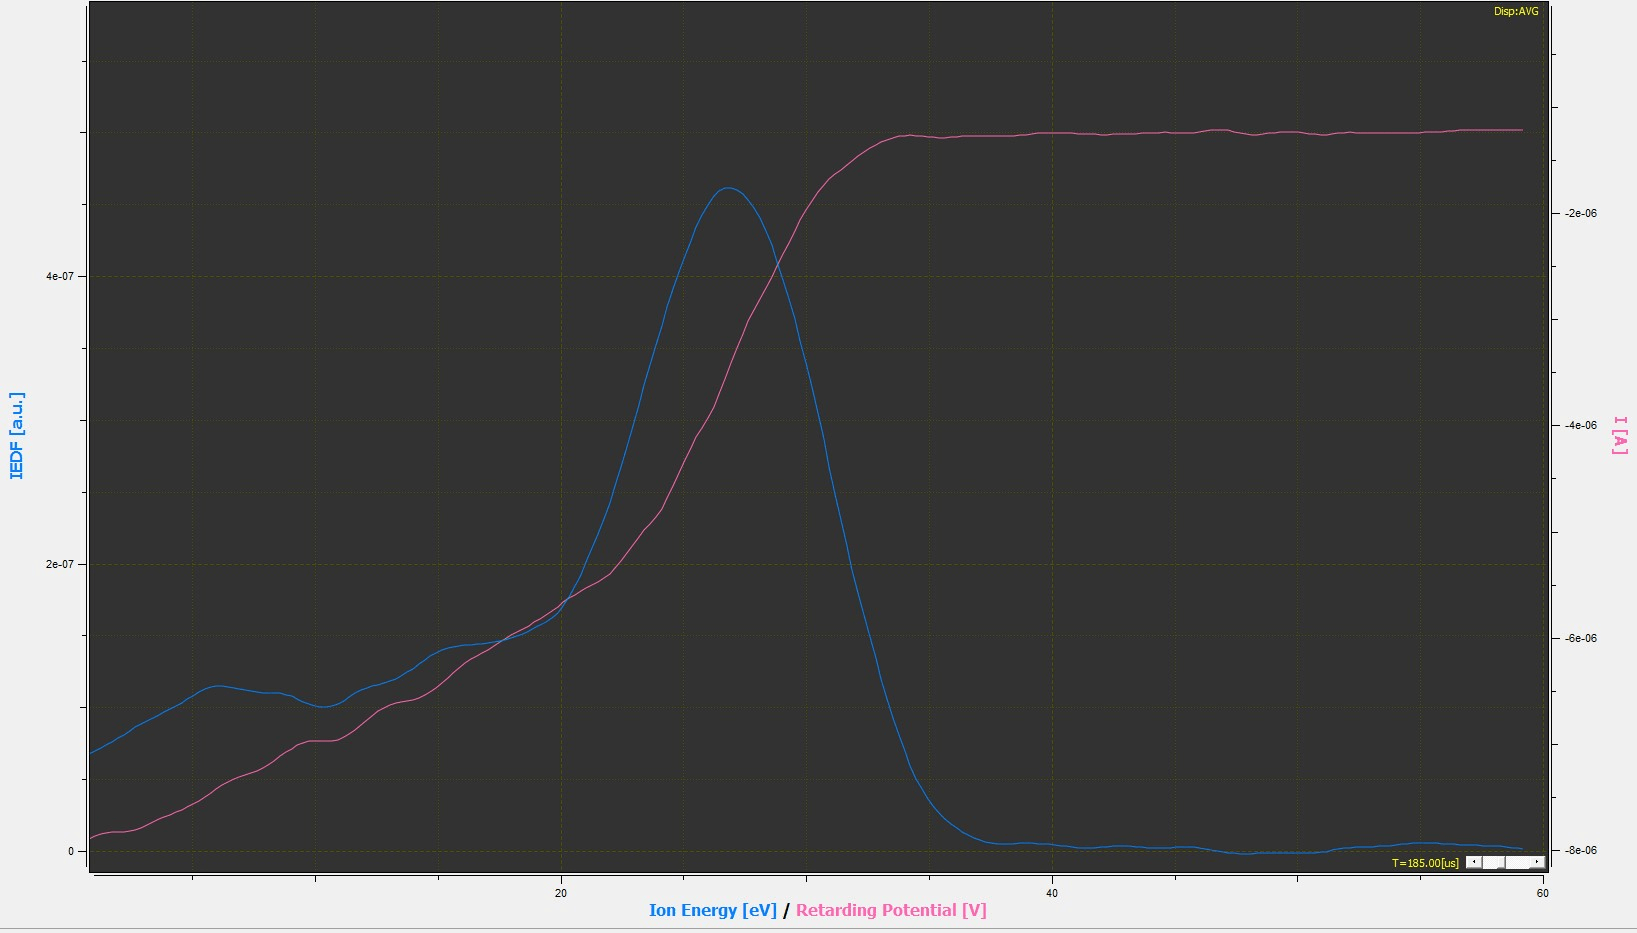1637x933 pixels.
Task: Click the scrollbar track right of the thumb
Action: coord(1517,862)
